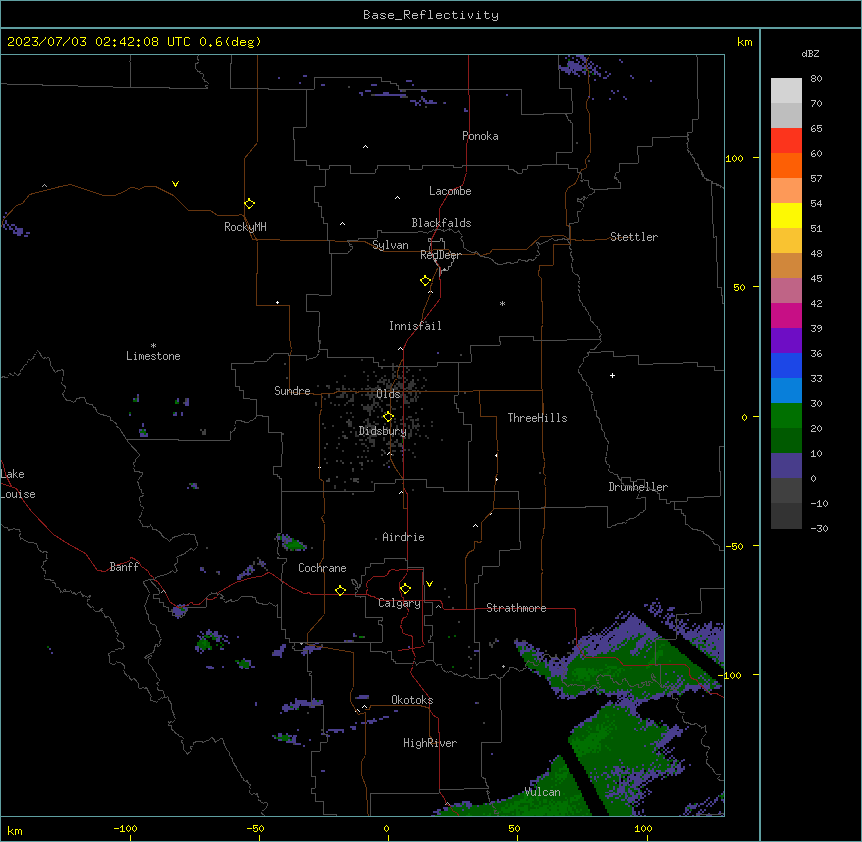Click the Innisfail town label
862x842 pixels.
(x=415, y=326)
